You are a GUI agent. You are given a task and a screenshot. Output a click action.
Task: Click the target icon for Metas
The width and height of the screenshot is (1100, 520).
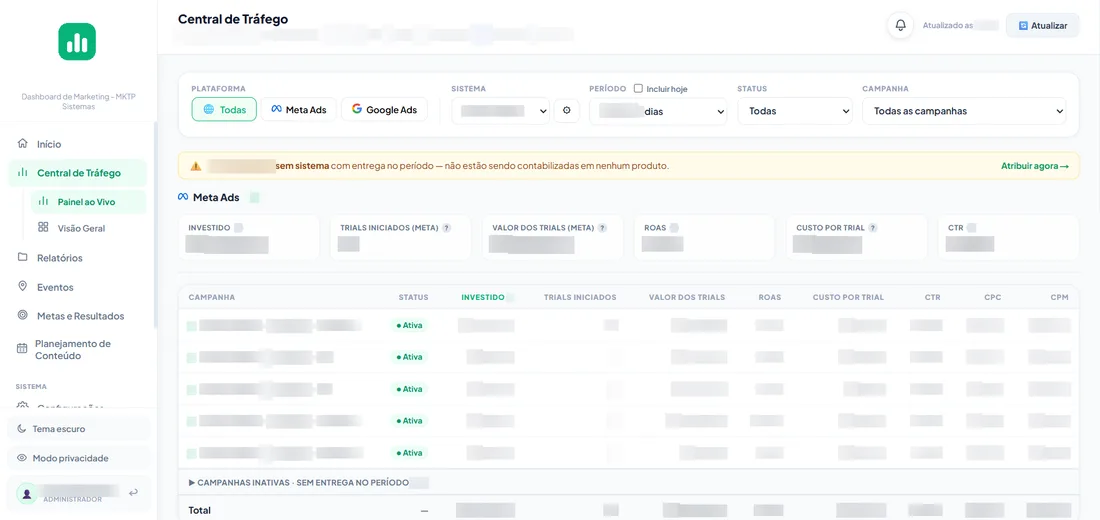22,315
